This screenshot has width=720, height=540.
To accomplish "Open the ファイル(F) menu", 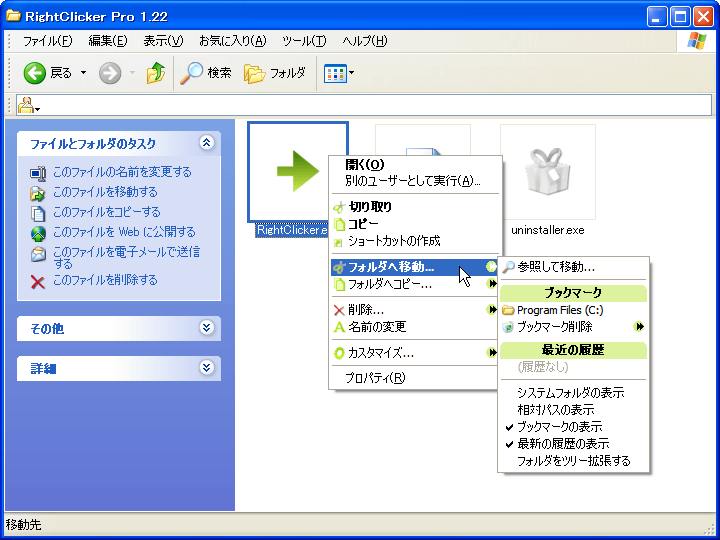I will click(48, 41).
